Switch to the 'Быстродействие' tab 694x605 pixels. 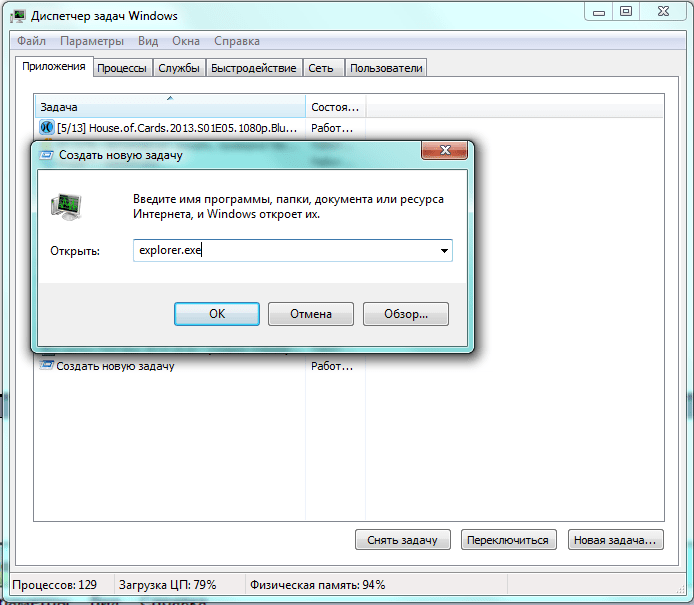[254, 68]
